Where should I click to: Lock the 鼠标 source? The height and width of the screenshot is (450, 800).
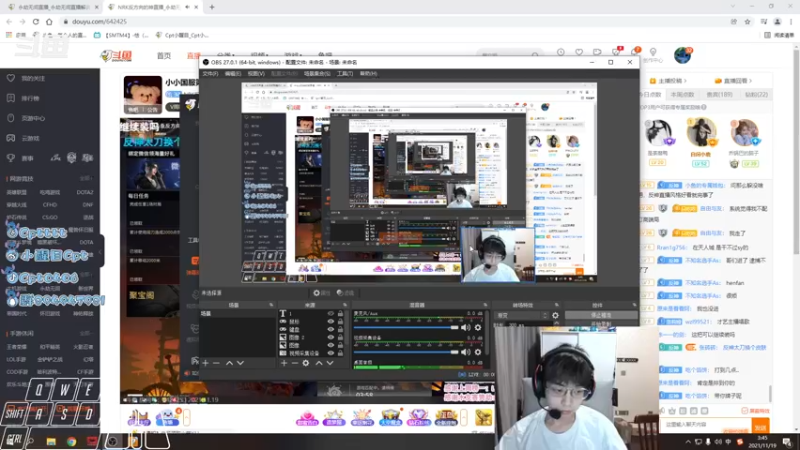point(340,321)
